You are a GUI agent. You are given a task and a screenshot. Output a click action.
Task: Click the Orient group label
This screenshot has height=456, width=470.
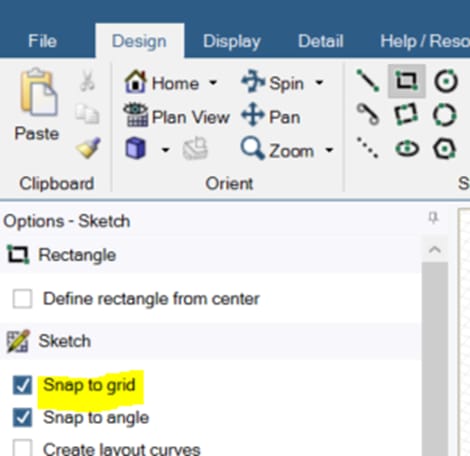pyautogui.click(x=229, y=183)
